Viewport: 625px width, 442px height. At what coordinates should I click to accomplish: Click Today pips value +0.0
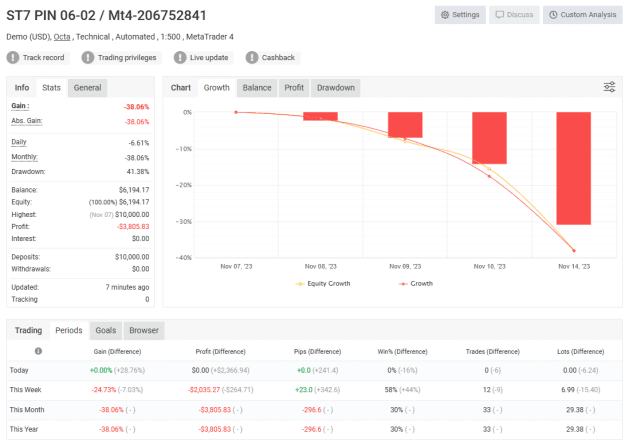[304, 370]
